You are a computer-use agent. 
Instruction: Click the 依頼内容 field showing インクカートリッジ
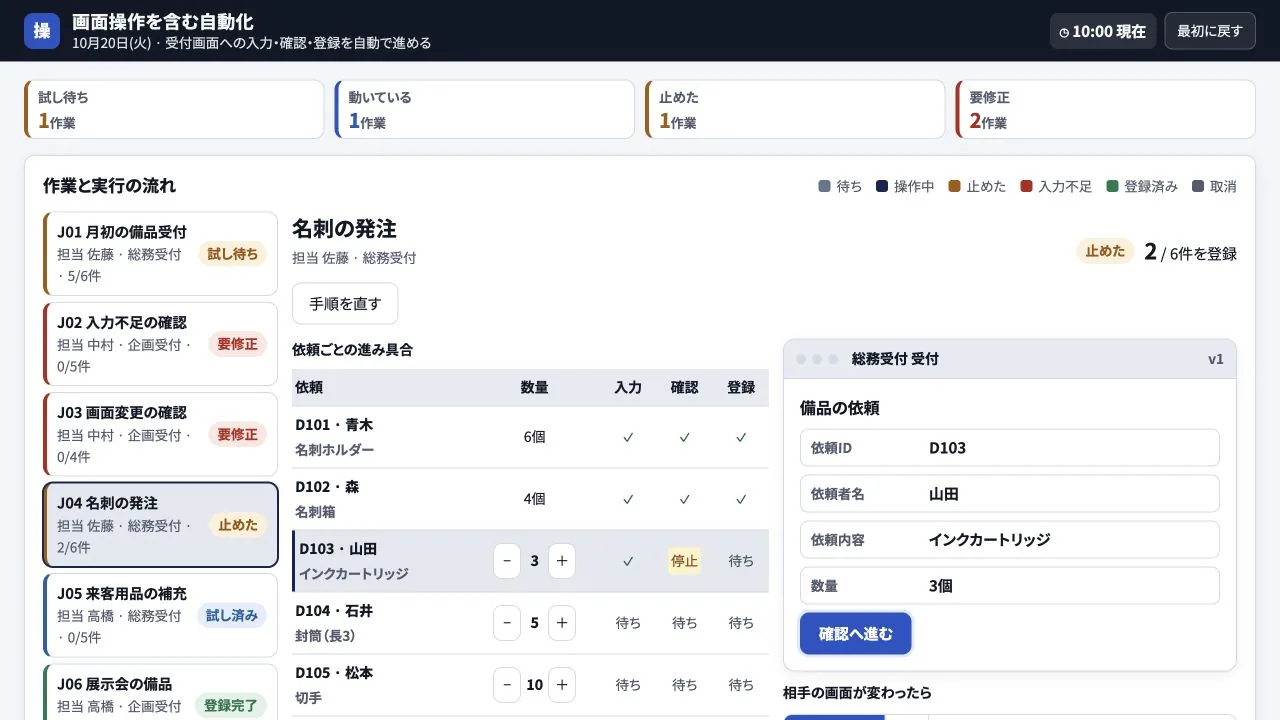point(1010,540)
